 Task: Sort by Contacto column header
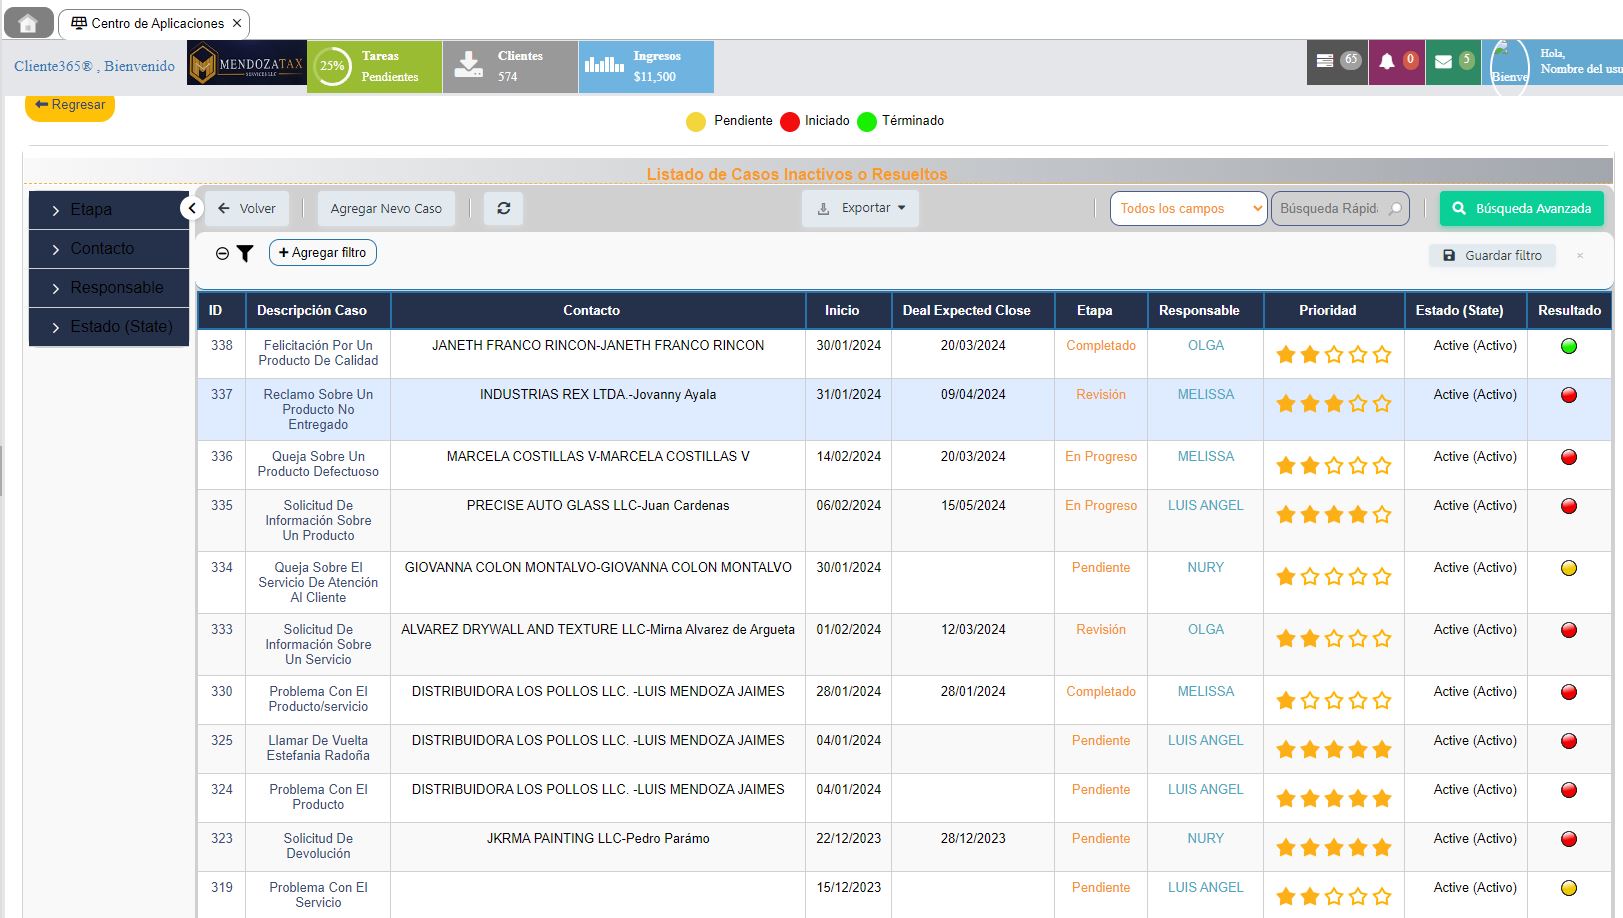[x=598, y=310]
